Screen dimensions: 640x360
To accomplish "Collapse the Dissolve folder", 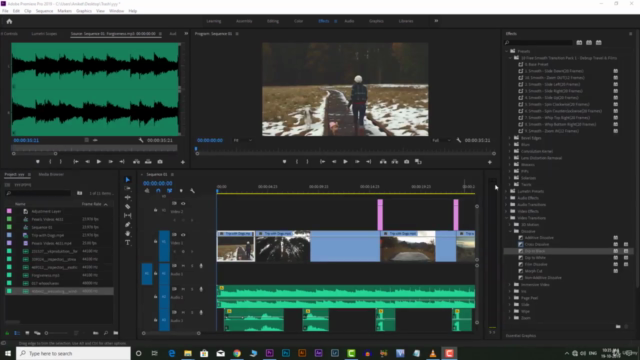I will 510,231.
